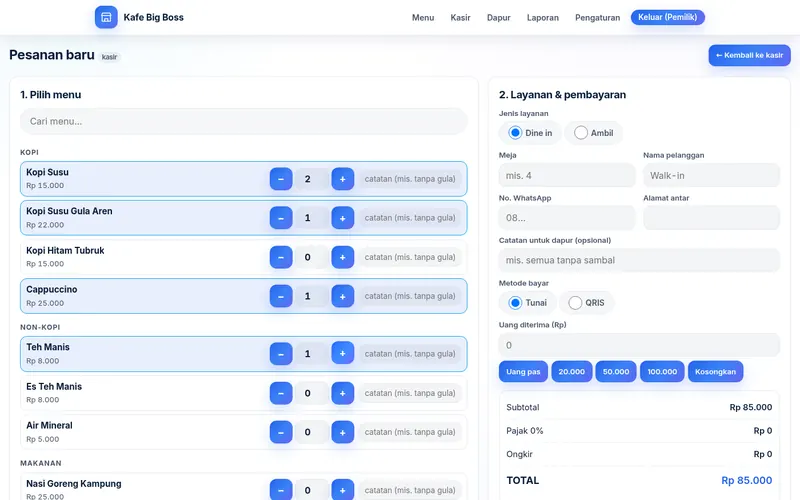
Task: Click Kopi Susu quantity value box
Action: [x=312, y=179]
